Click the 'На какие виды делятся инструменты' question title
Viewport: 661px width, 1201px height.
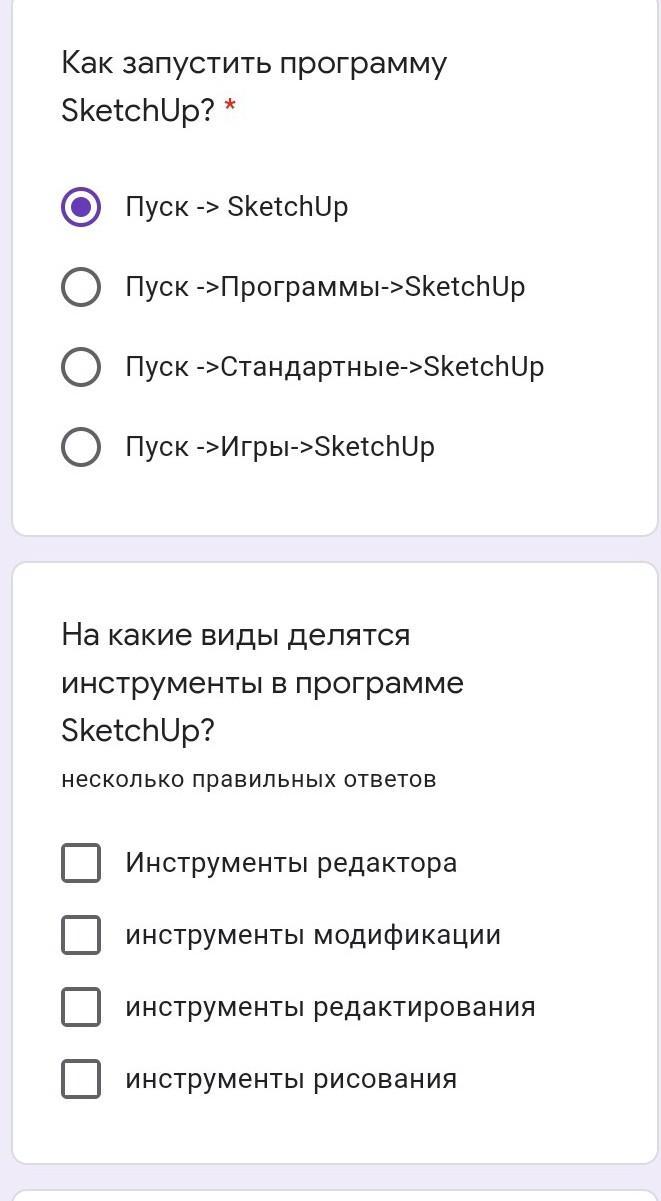[x=262, y=683]
